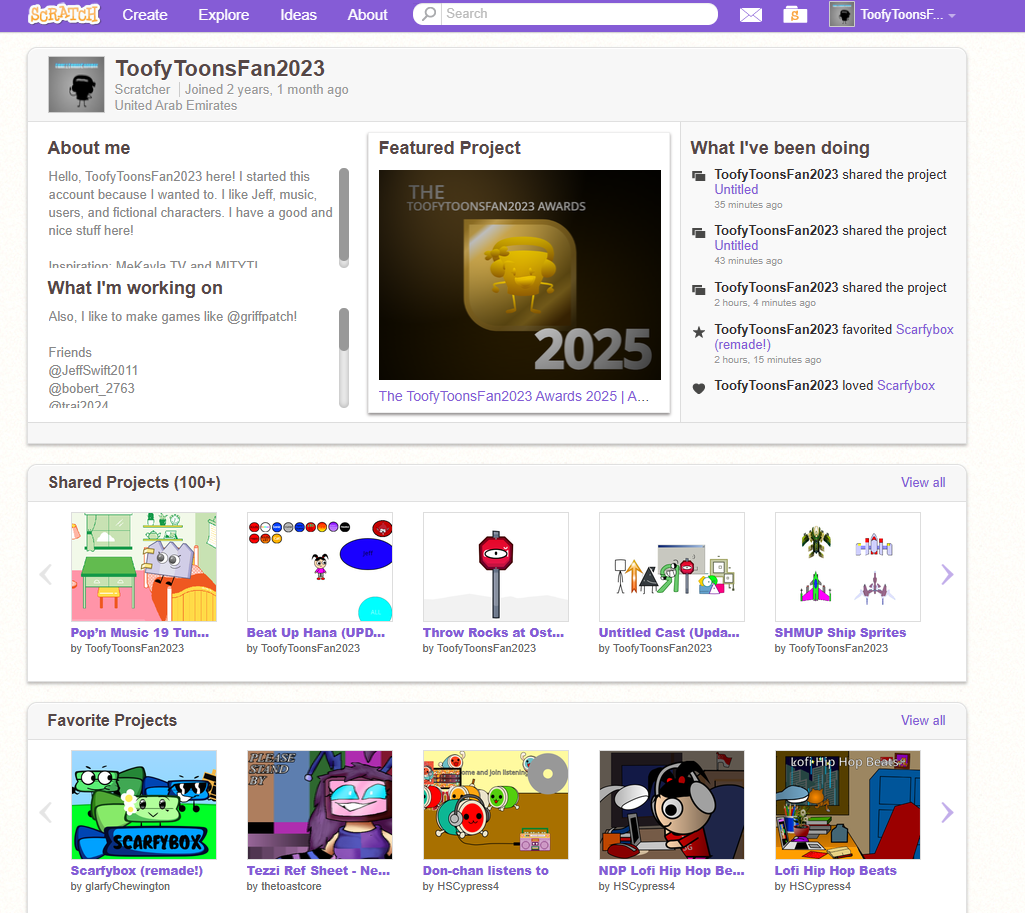The width and height of the screenshot is (1025, 913).
Task: Open Don-chan listens to title link
Action: [x=486, y=871]
